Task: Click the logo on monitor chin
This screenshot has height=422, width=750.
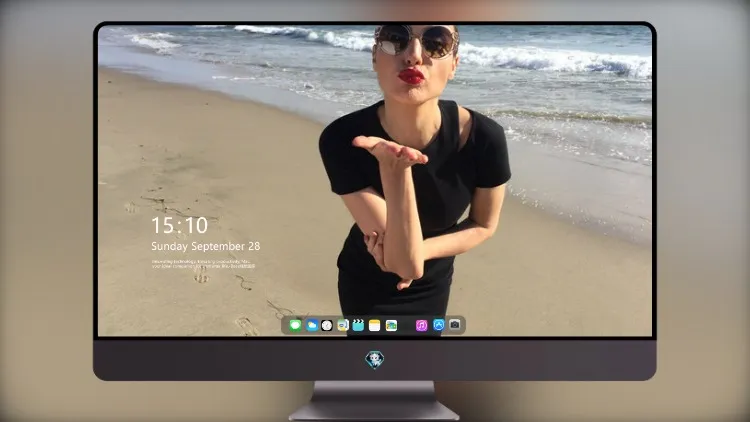Action: click(x=375, y=360)
